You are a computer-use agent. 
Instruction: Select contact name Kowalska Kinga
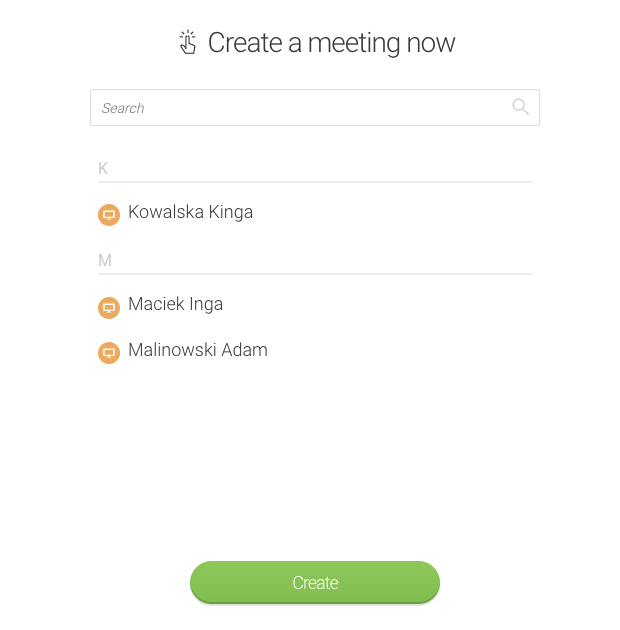click(190, 212)
